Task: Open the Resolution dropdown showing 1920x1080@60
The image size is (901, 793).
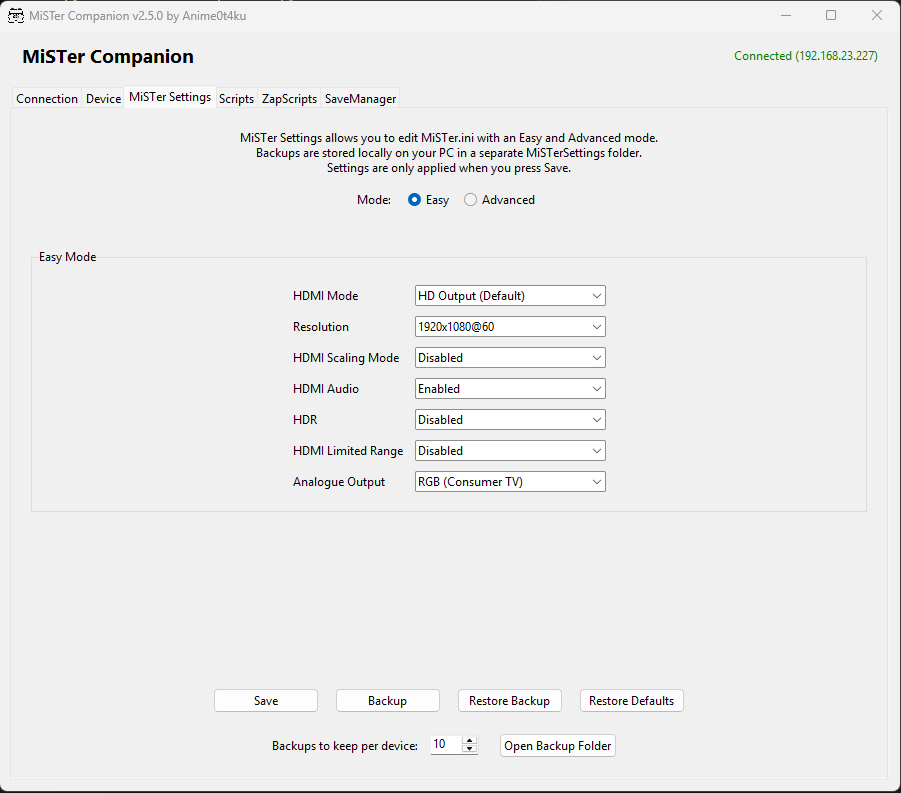Action: [x=510, y=327]
